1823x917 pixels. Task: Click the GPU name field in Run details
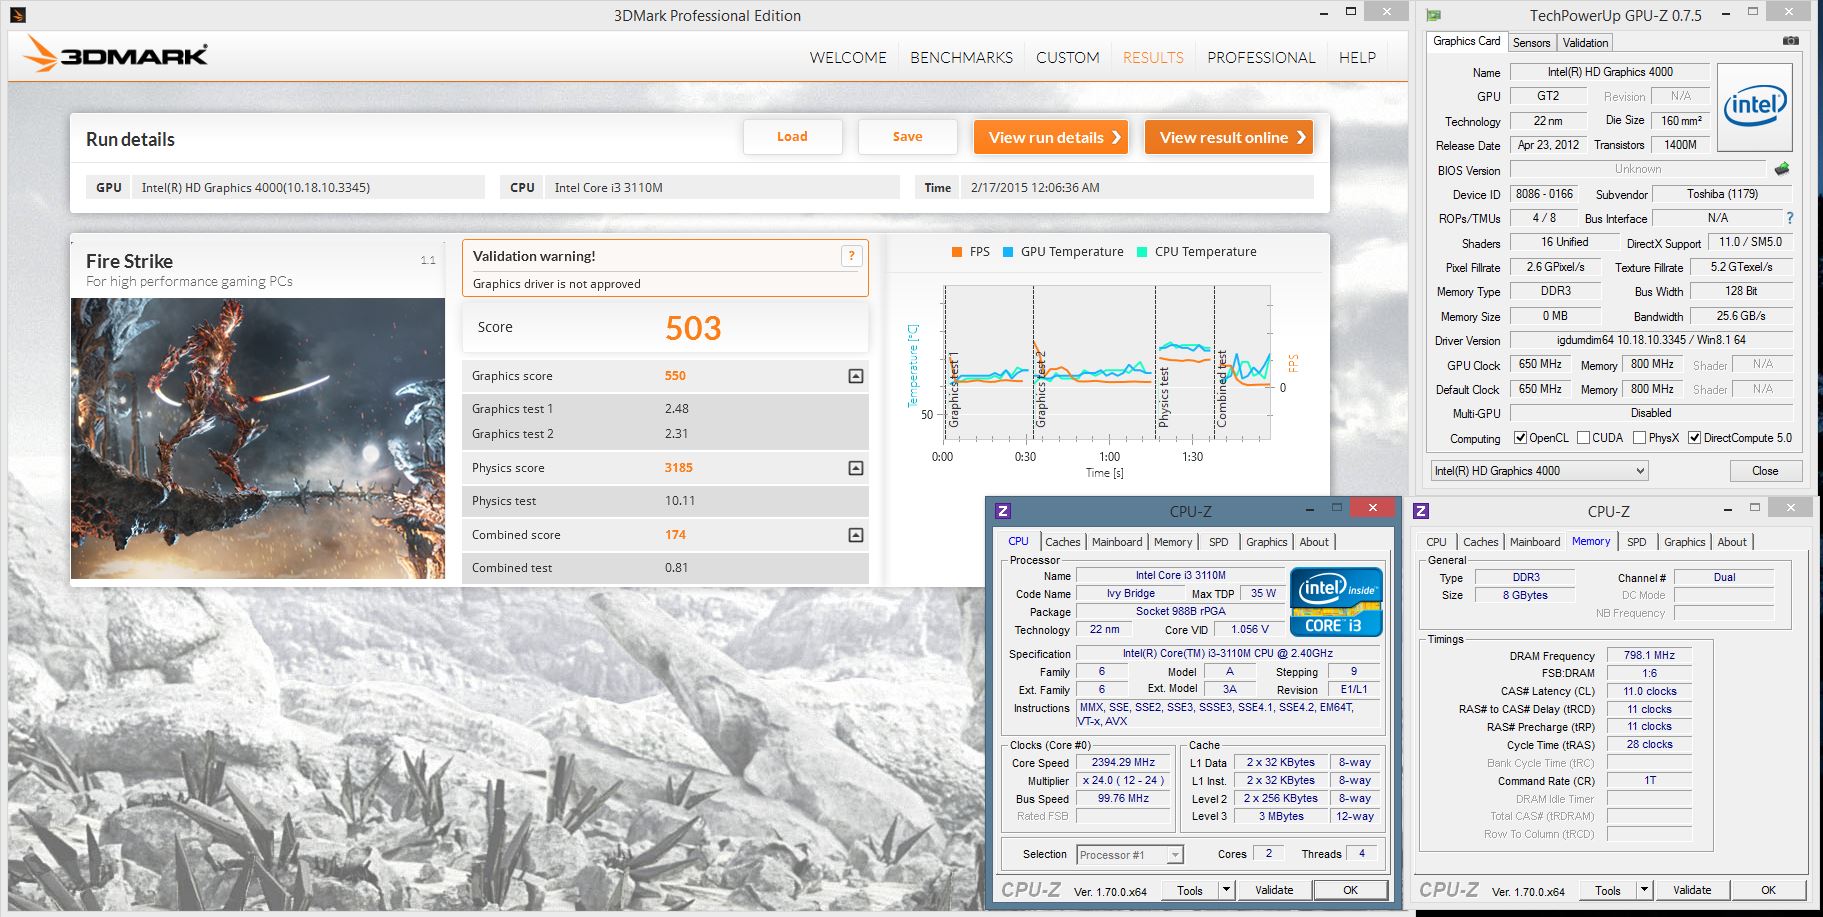[x=310, y=187]
